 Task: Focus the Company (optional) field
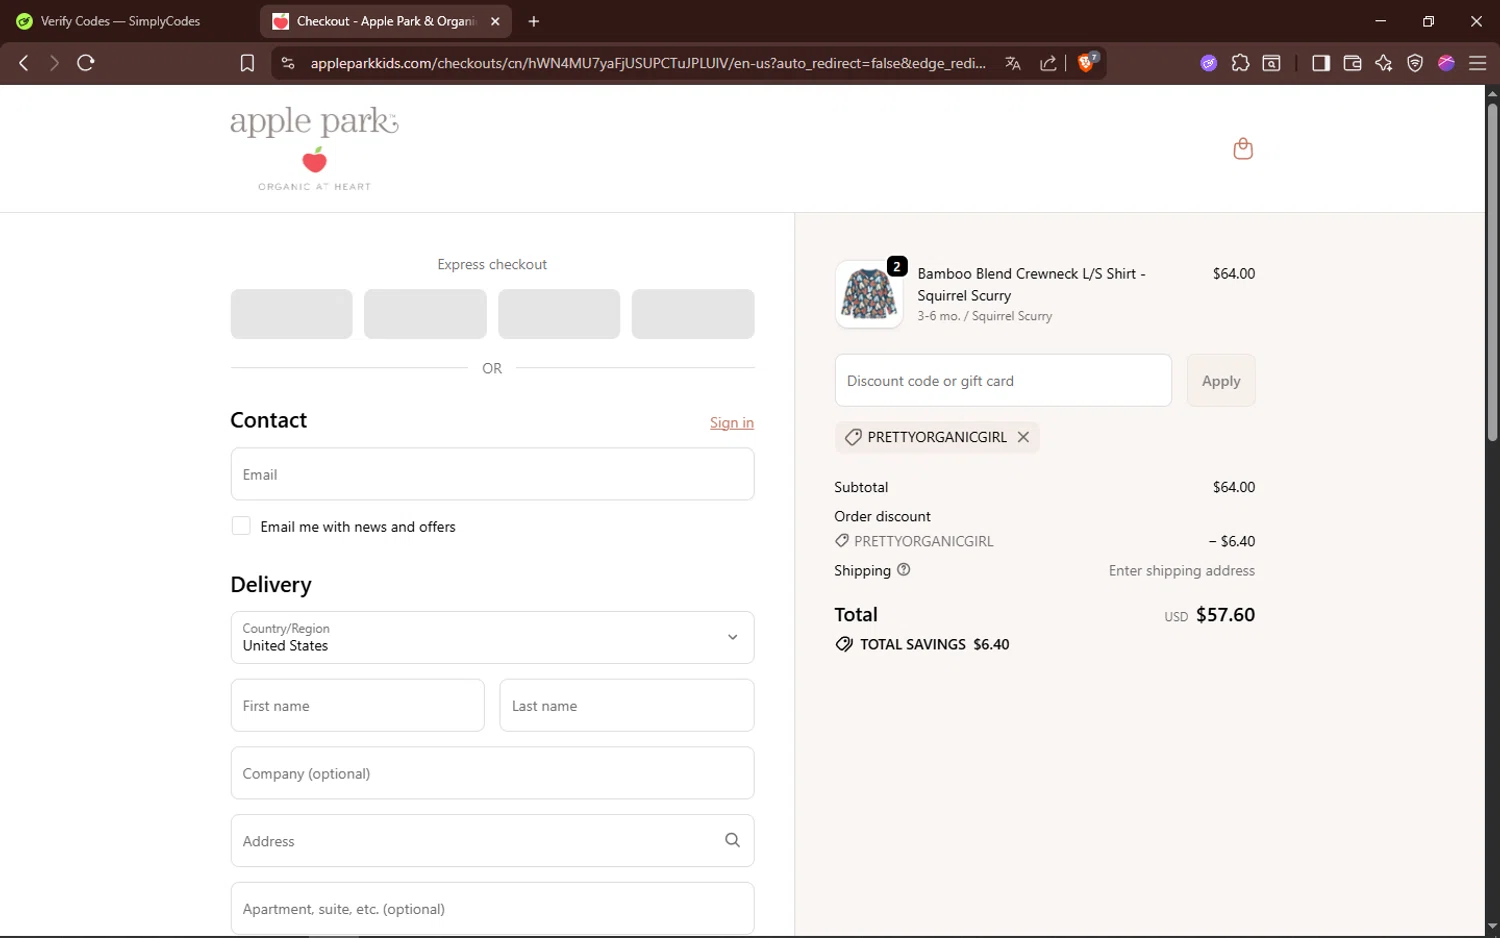click(x=492, y=773)
